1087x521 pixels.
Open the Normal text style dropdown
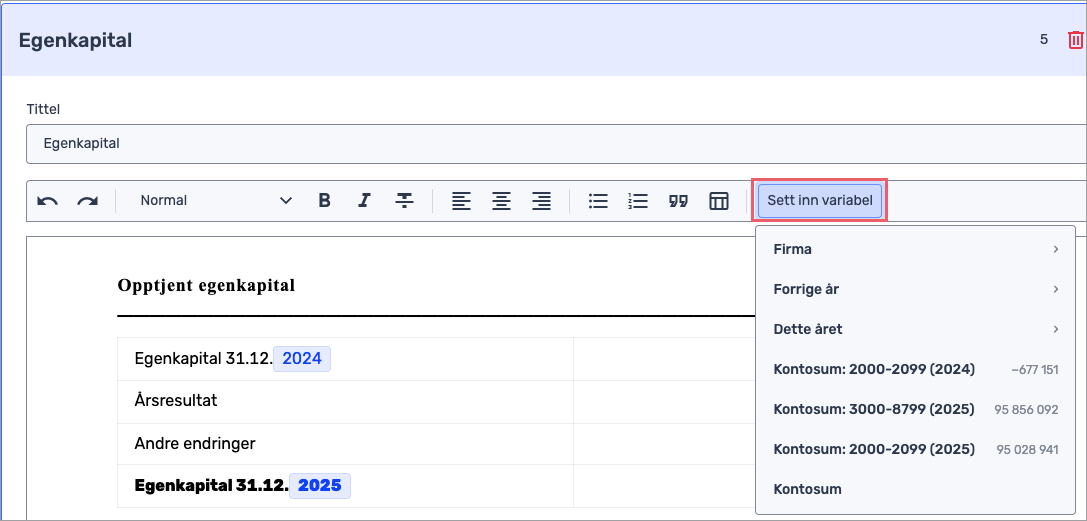coord(216,201)
